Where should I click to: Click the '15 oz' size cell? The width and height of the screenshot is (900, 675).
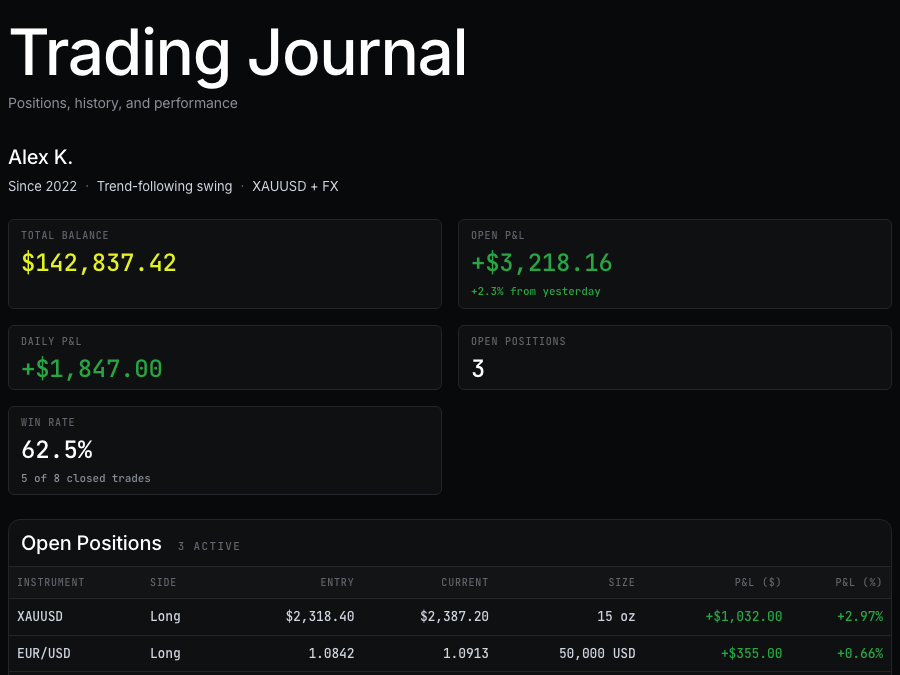pyautogui.click(x=616, y=616)
